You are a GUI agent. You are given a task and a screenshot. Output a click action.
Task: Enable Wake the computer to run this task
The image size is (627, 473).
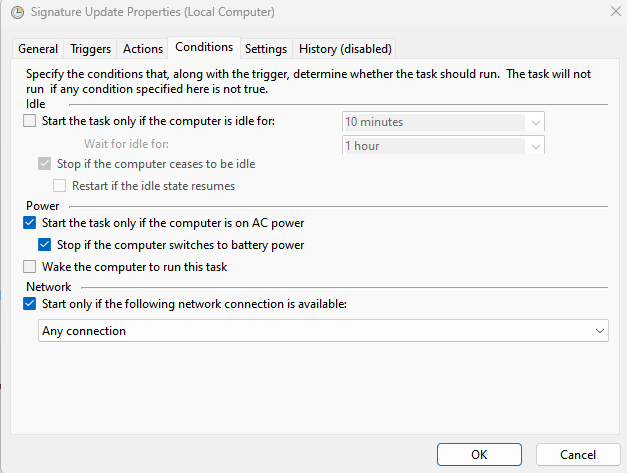pos(30,267)
